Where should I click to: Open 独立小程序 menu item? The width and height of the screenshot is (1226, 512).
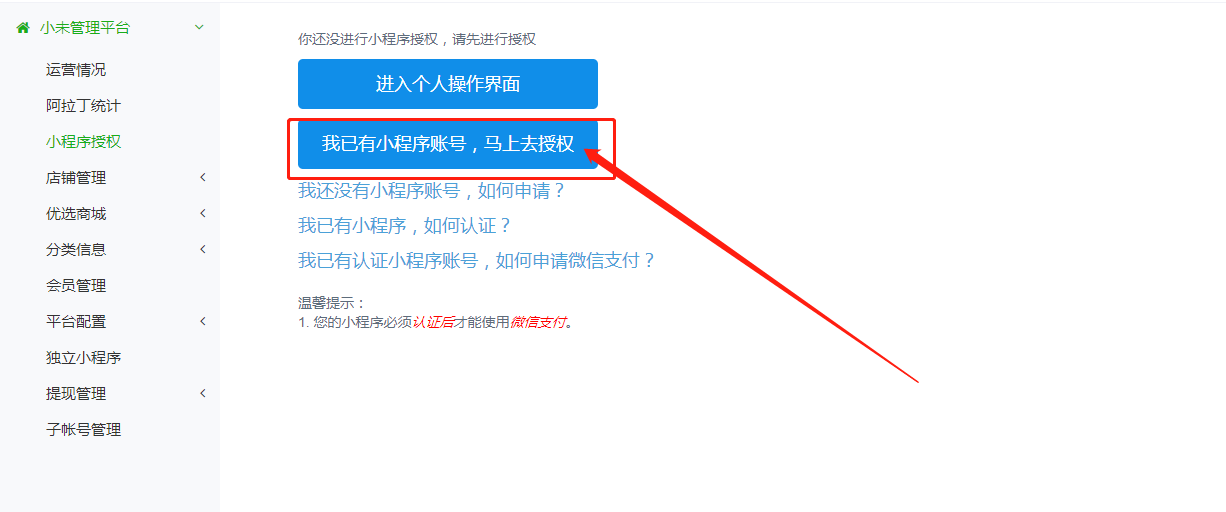pos(83,358)
